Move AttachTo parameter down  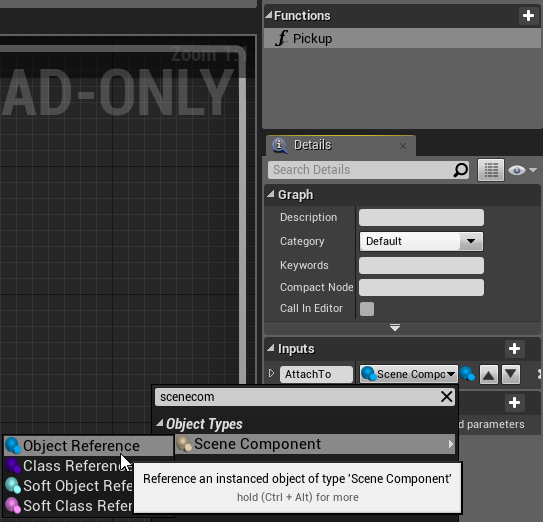pyautogui.click(x=511, y=374)
